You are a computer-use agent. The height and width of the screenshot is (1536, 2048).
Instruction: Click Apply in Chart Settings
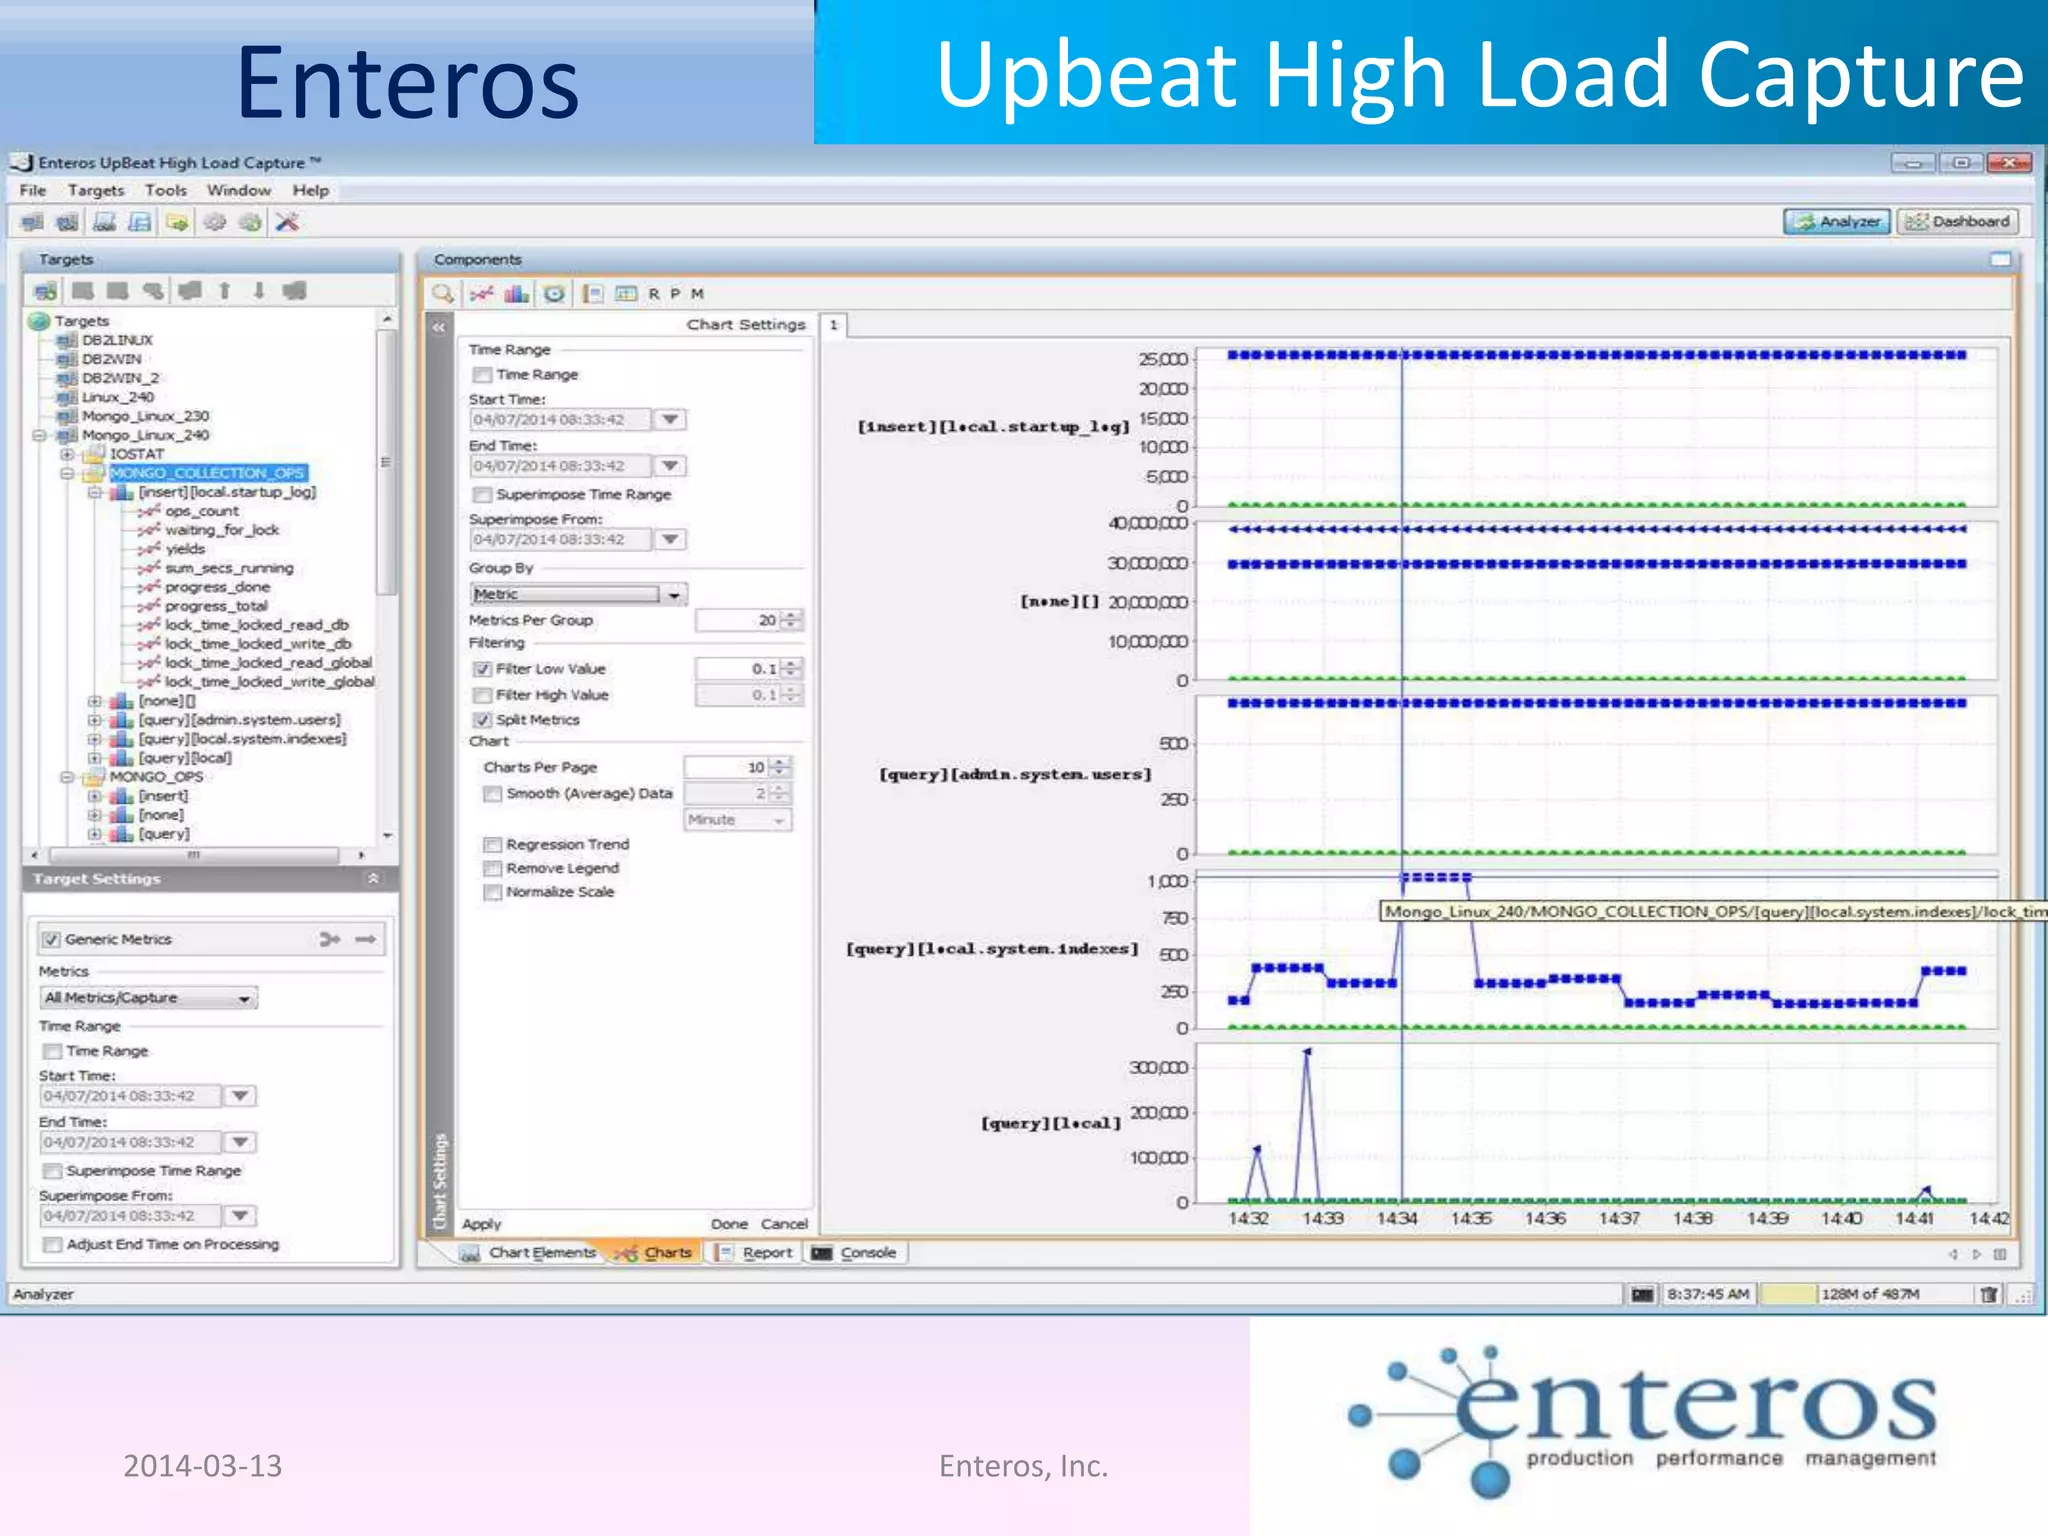coord(482,1224)
